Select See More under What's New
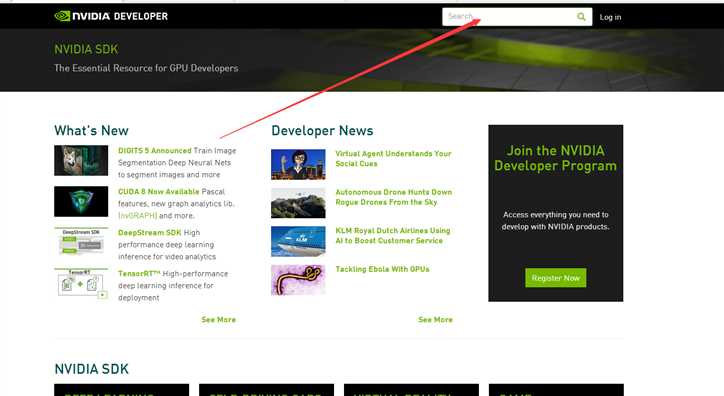Viewport: 724px width, 396px height. point(218,319)
